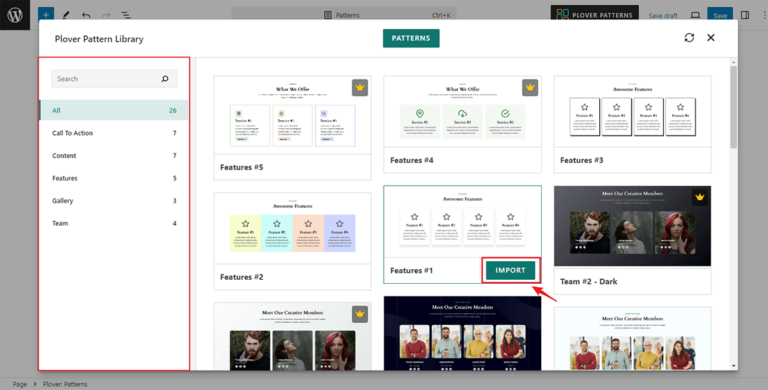Screen dimensions: 768x390
Task: Select the All category
Action: (114, 110)
